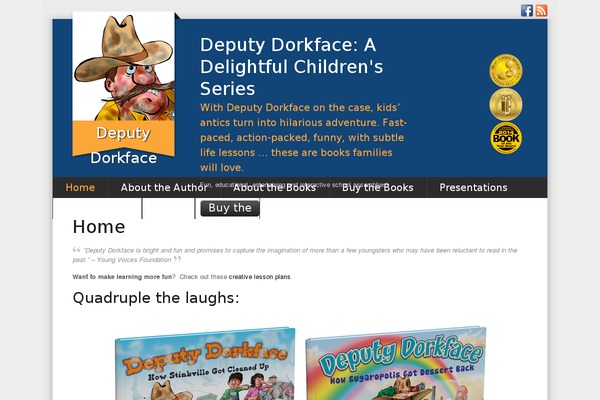Open the RSS feed icon
The height and width of the screenshot is (400, 600).
[541, 10]
